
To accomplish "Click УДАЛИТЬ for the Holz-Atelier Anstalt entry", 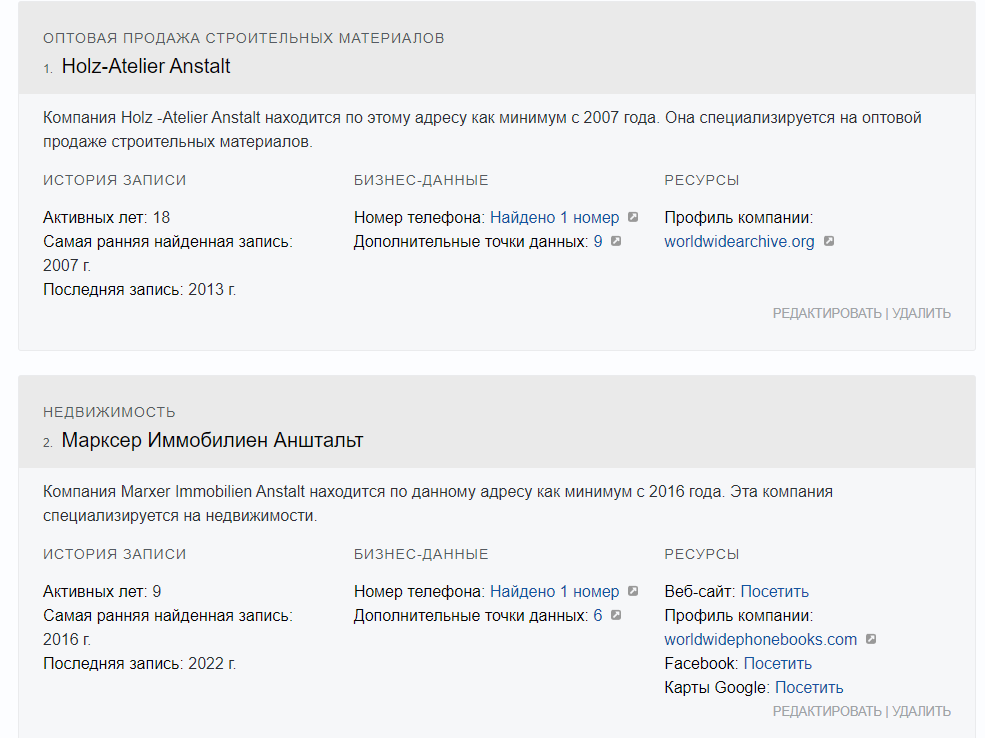I will coord(921,313).
